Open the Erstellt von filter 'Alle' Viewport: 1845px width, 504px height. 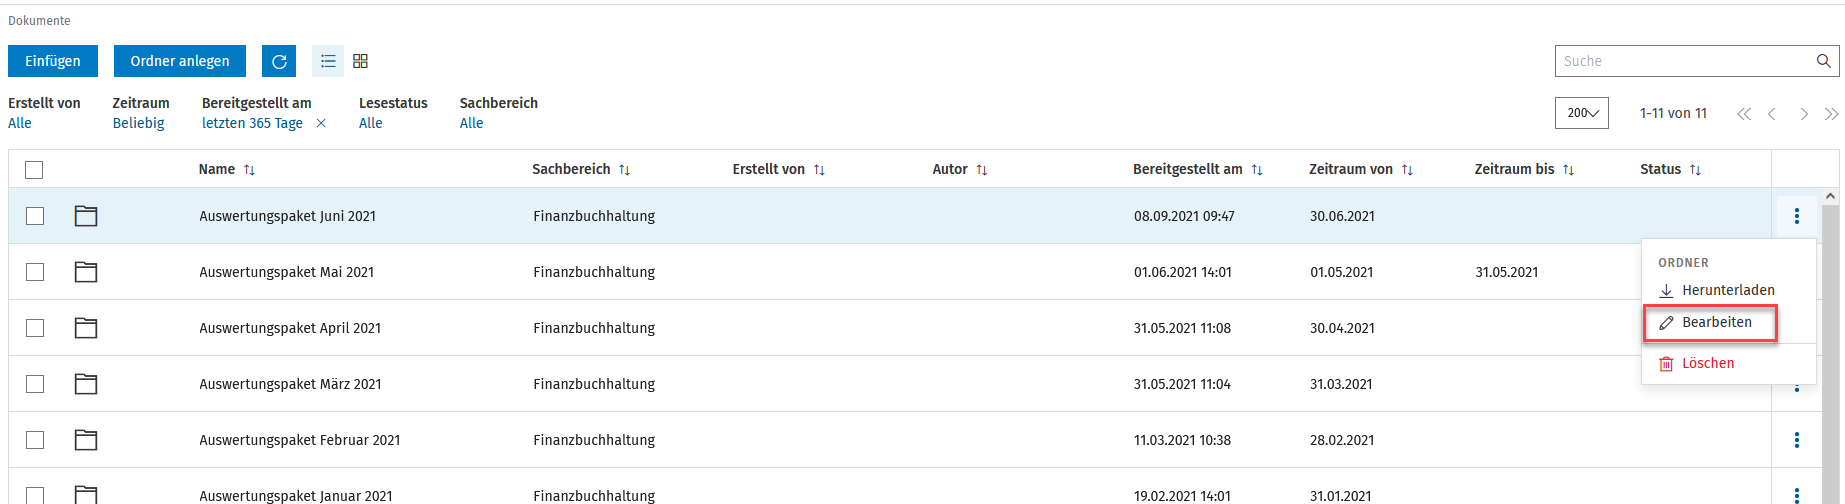click(x=20, y=123)
